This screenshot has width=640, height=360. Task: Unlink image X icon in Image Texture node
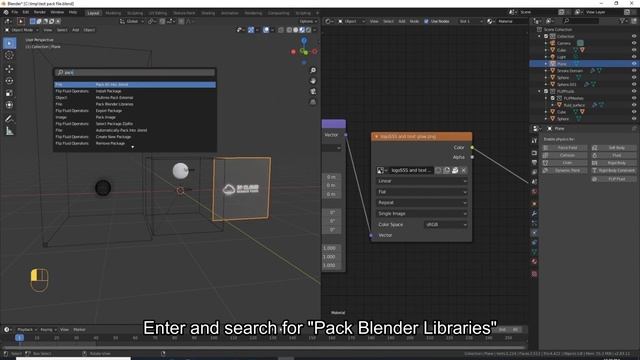(x=464, y=170)
